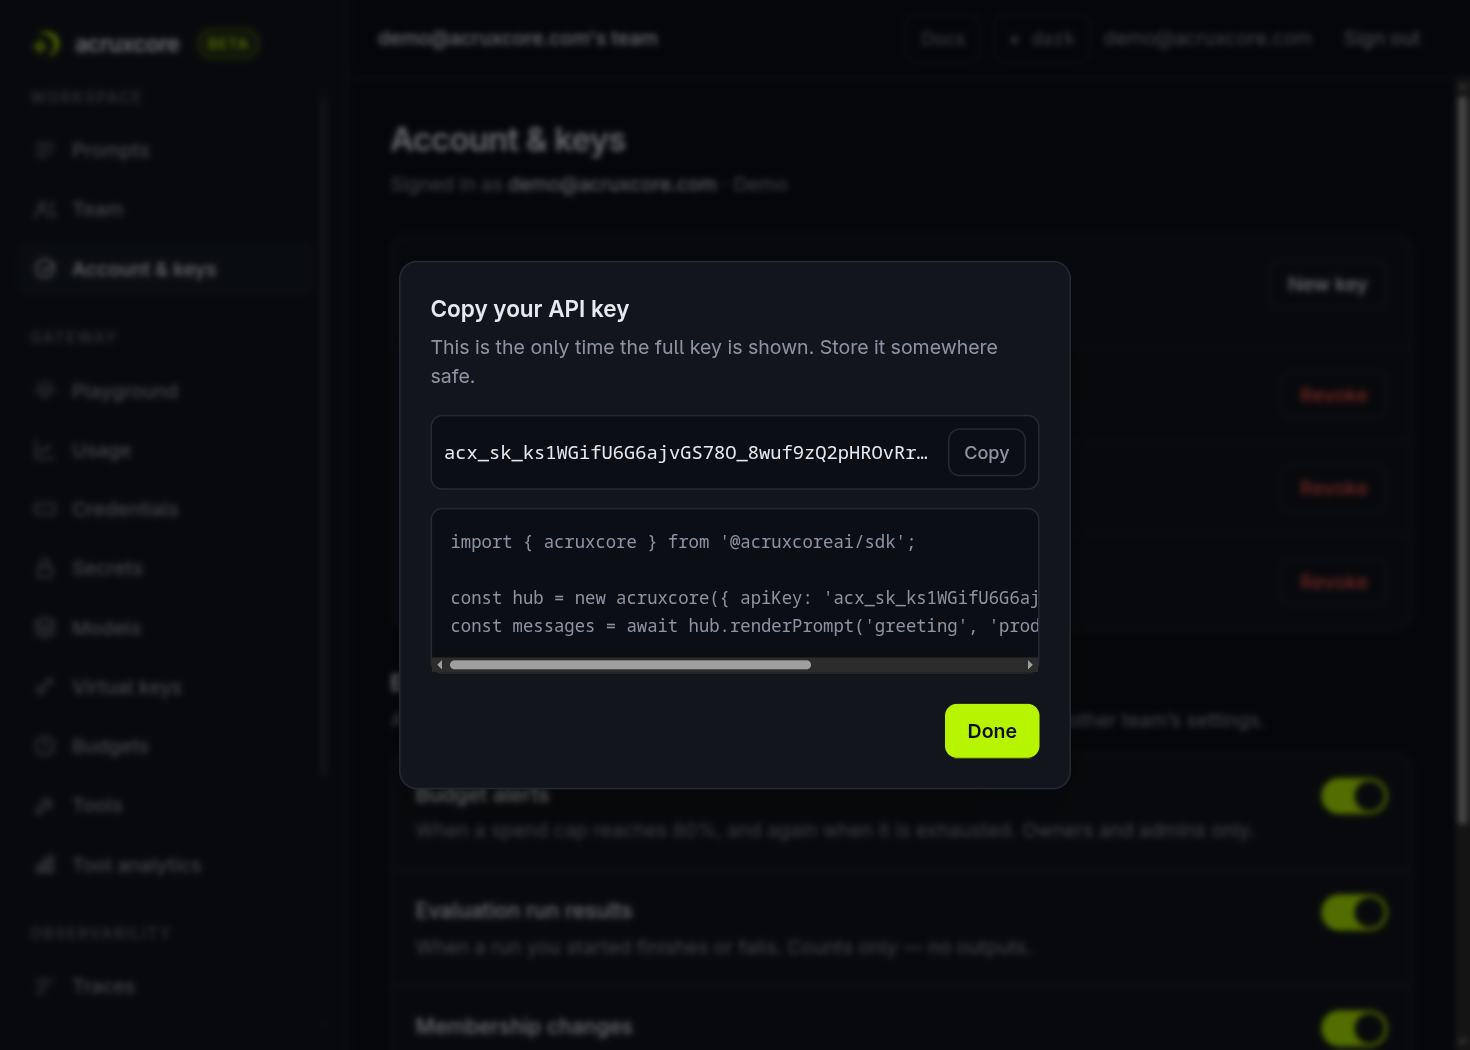Click the 'Account & keys' page title
This screenshot has height=1050, width=1470.
[508, 140]
